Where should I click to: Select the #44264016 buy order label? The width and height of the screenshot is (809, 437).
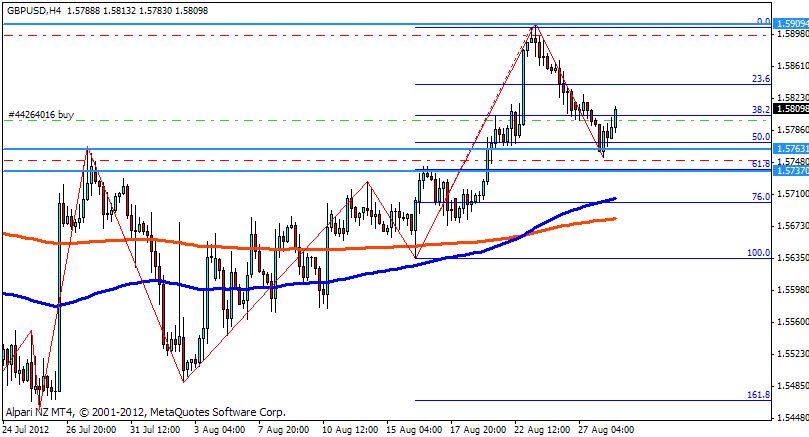41,115
